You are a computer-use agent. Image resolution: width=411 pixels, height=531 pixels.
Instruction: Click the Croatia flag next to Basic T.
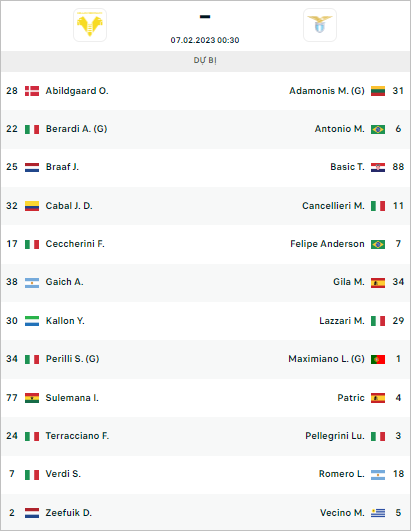(x=378, y=167)
